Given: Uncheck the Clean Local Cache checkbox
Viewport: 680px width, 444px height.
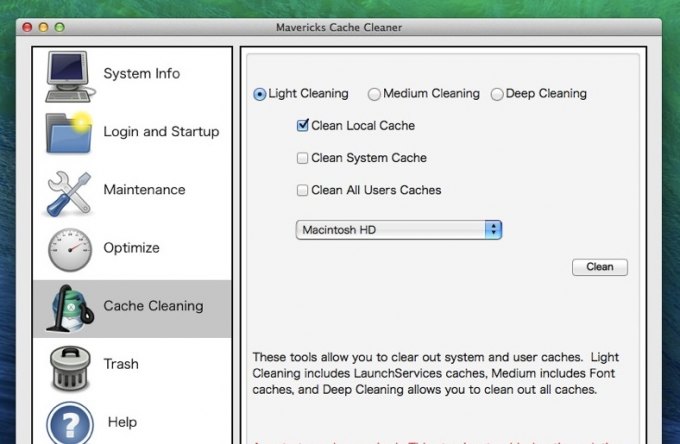Looking at the screenshot, I should [302, 125].
